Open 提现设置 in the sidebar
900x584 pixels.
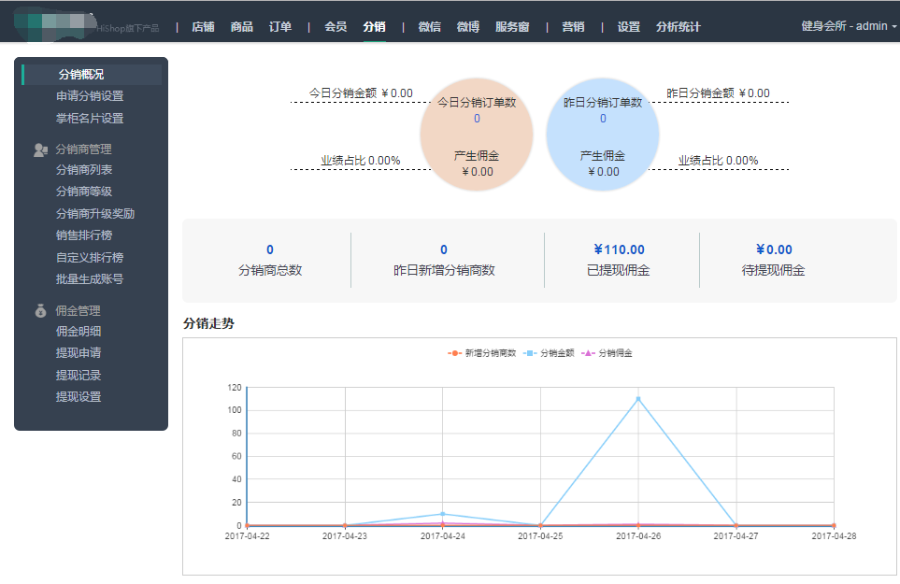click(x=78, y=397)
